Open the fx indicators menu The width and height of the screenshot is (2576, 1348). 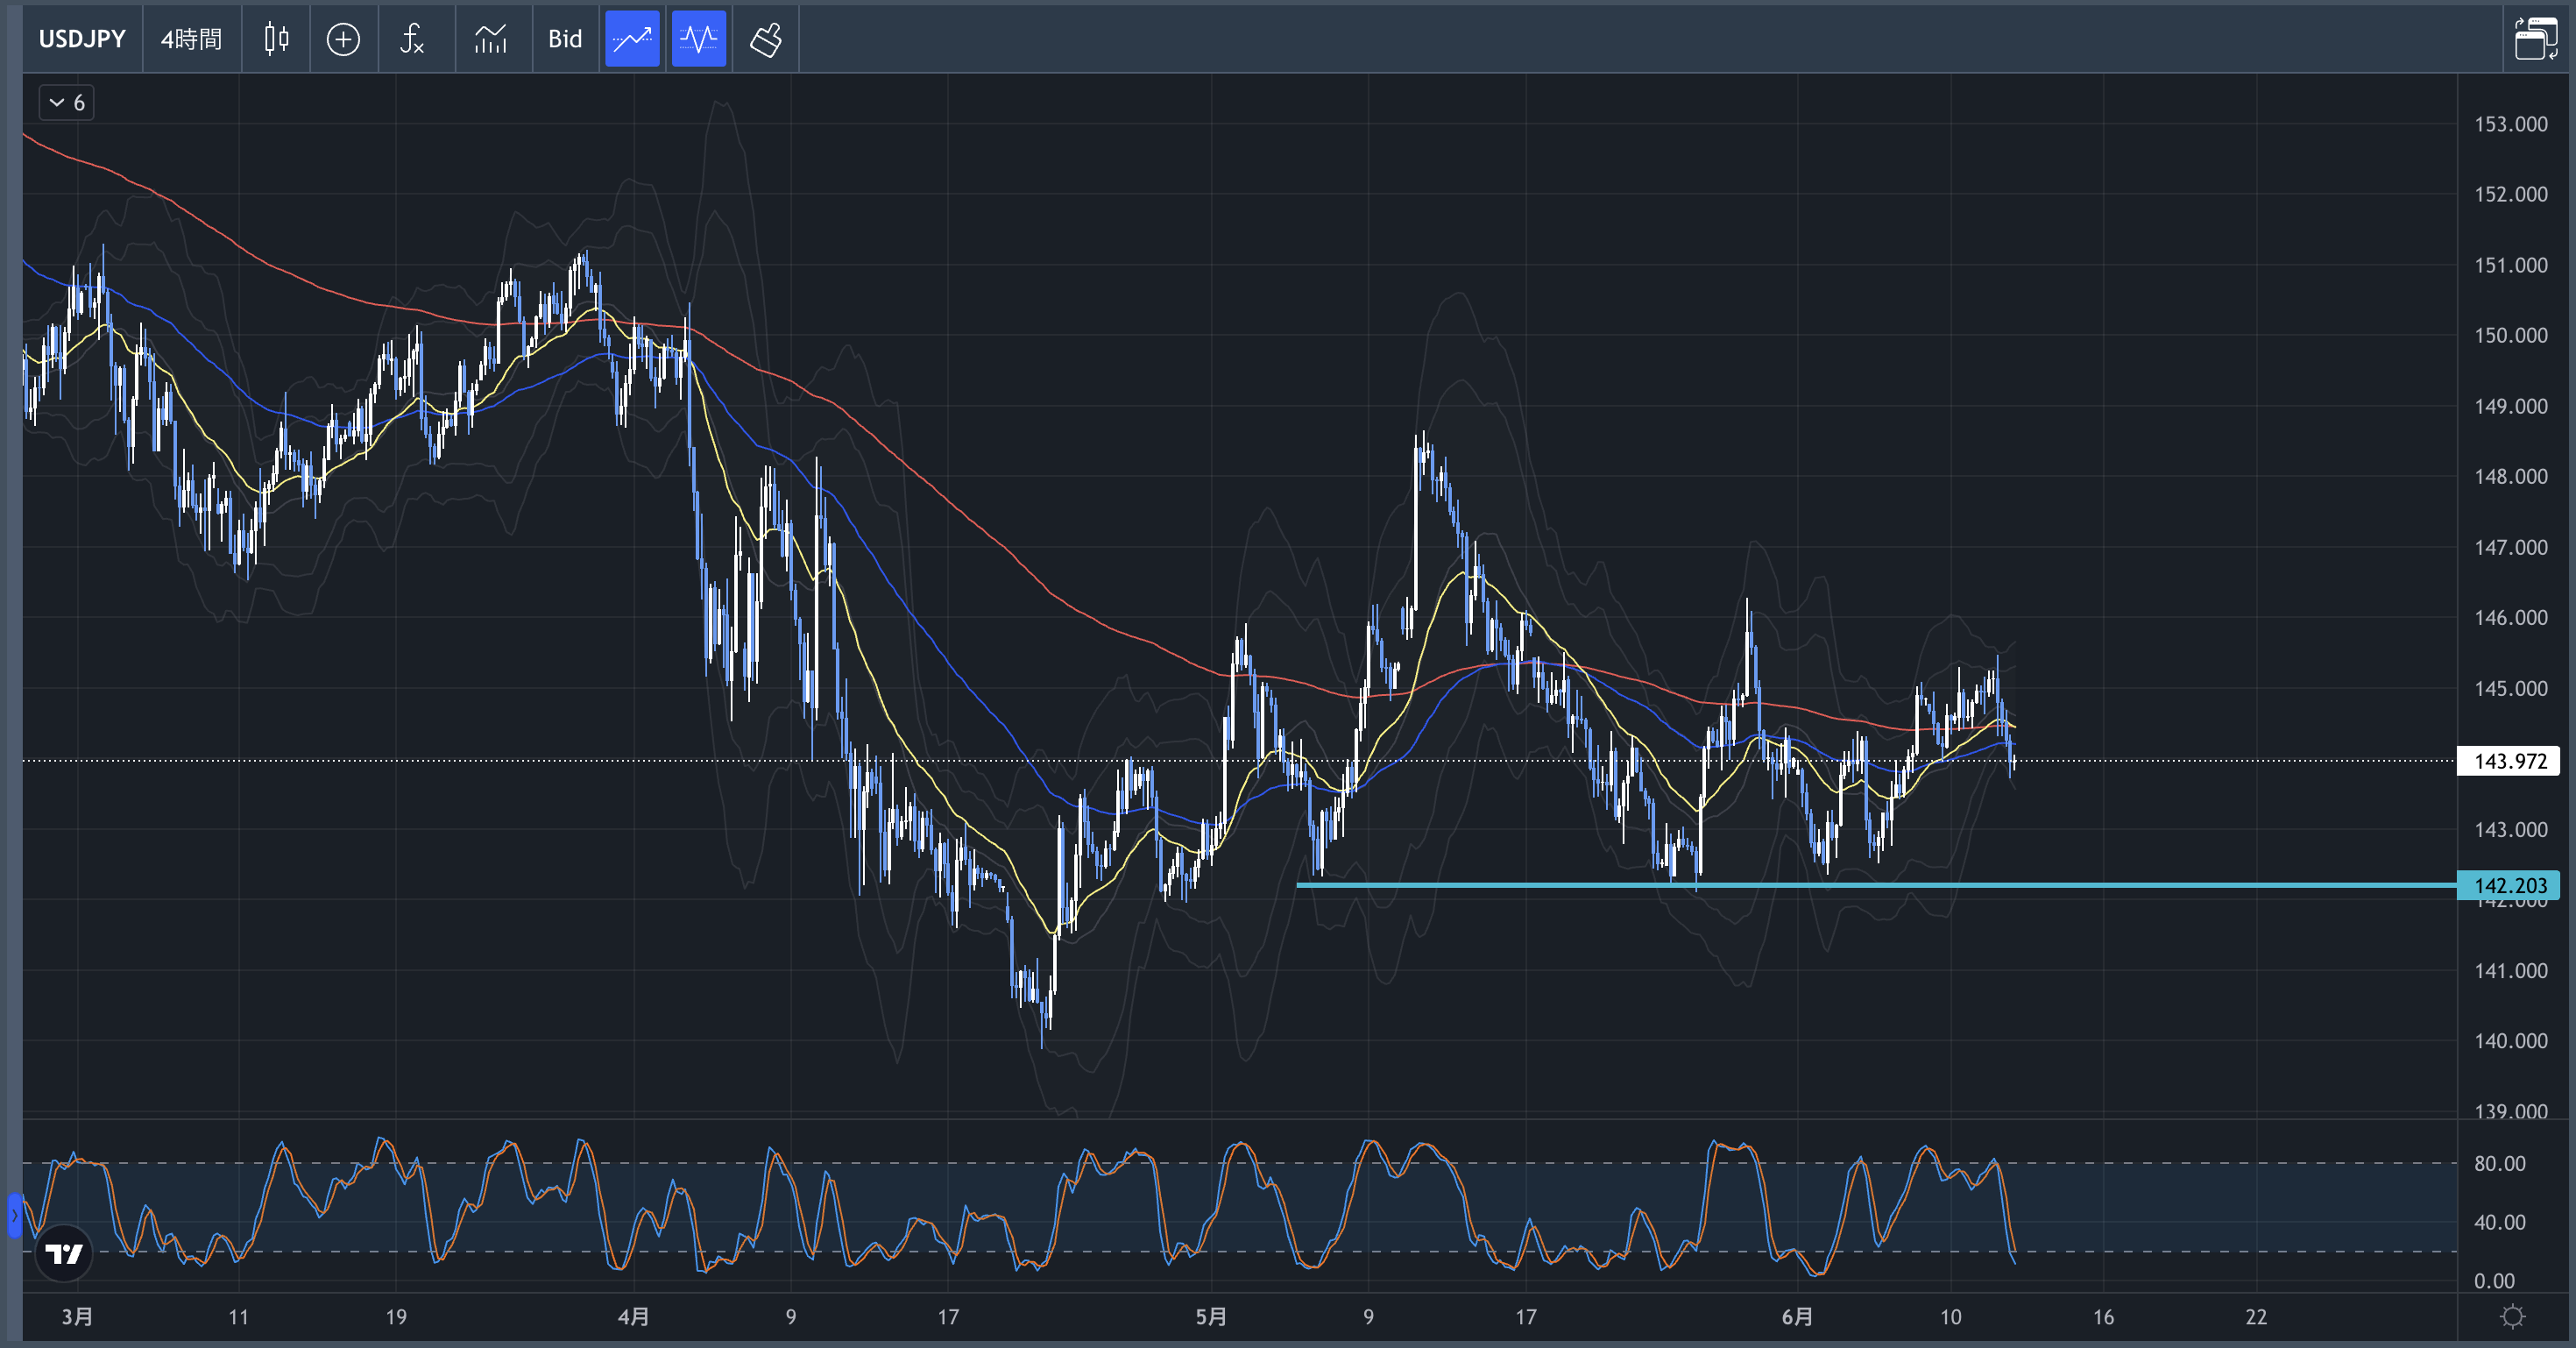(412, 39)
